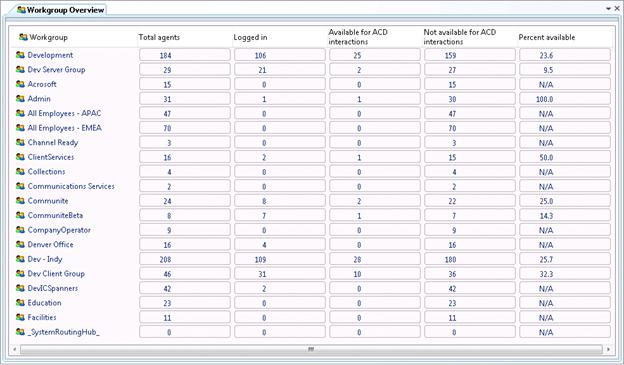
Task: Click the Education workgroup icon
Action: click(x=20, y=303)
